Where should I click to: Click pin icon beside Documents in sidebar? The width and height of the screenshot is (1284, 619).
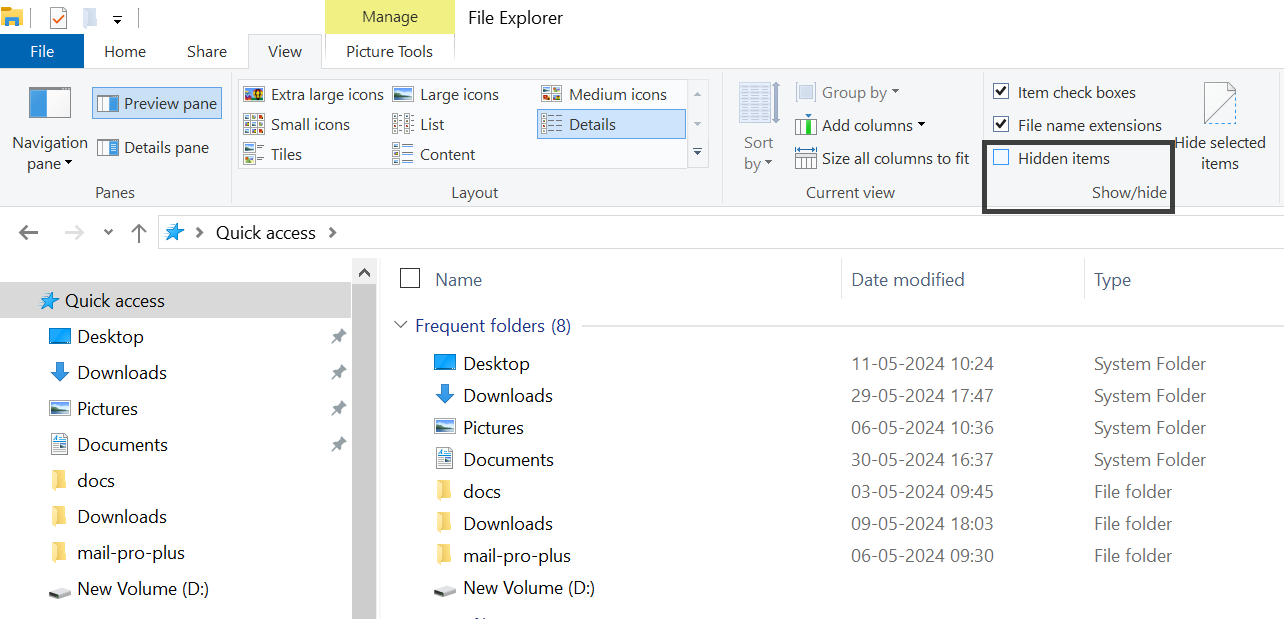[338, 445]
